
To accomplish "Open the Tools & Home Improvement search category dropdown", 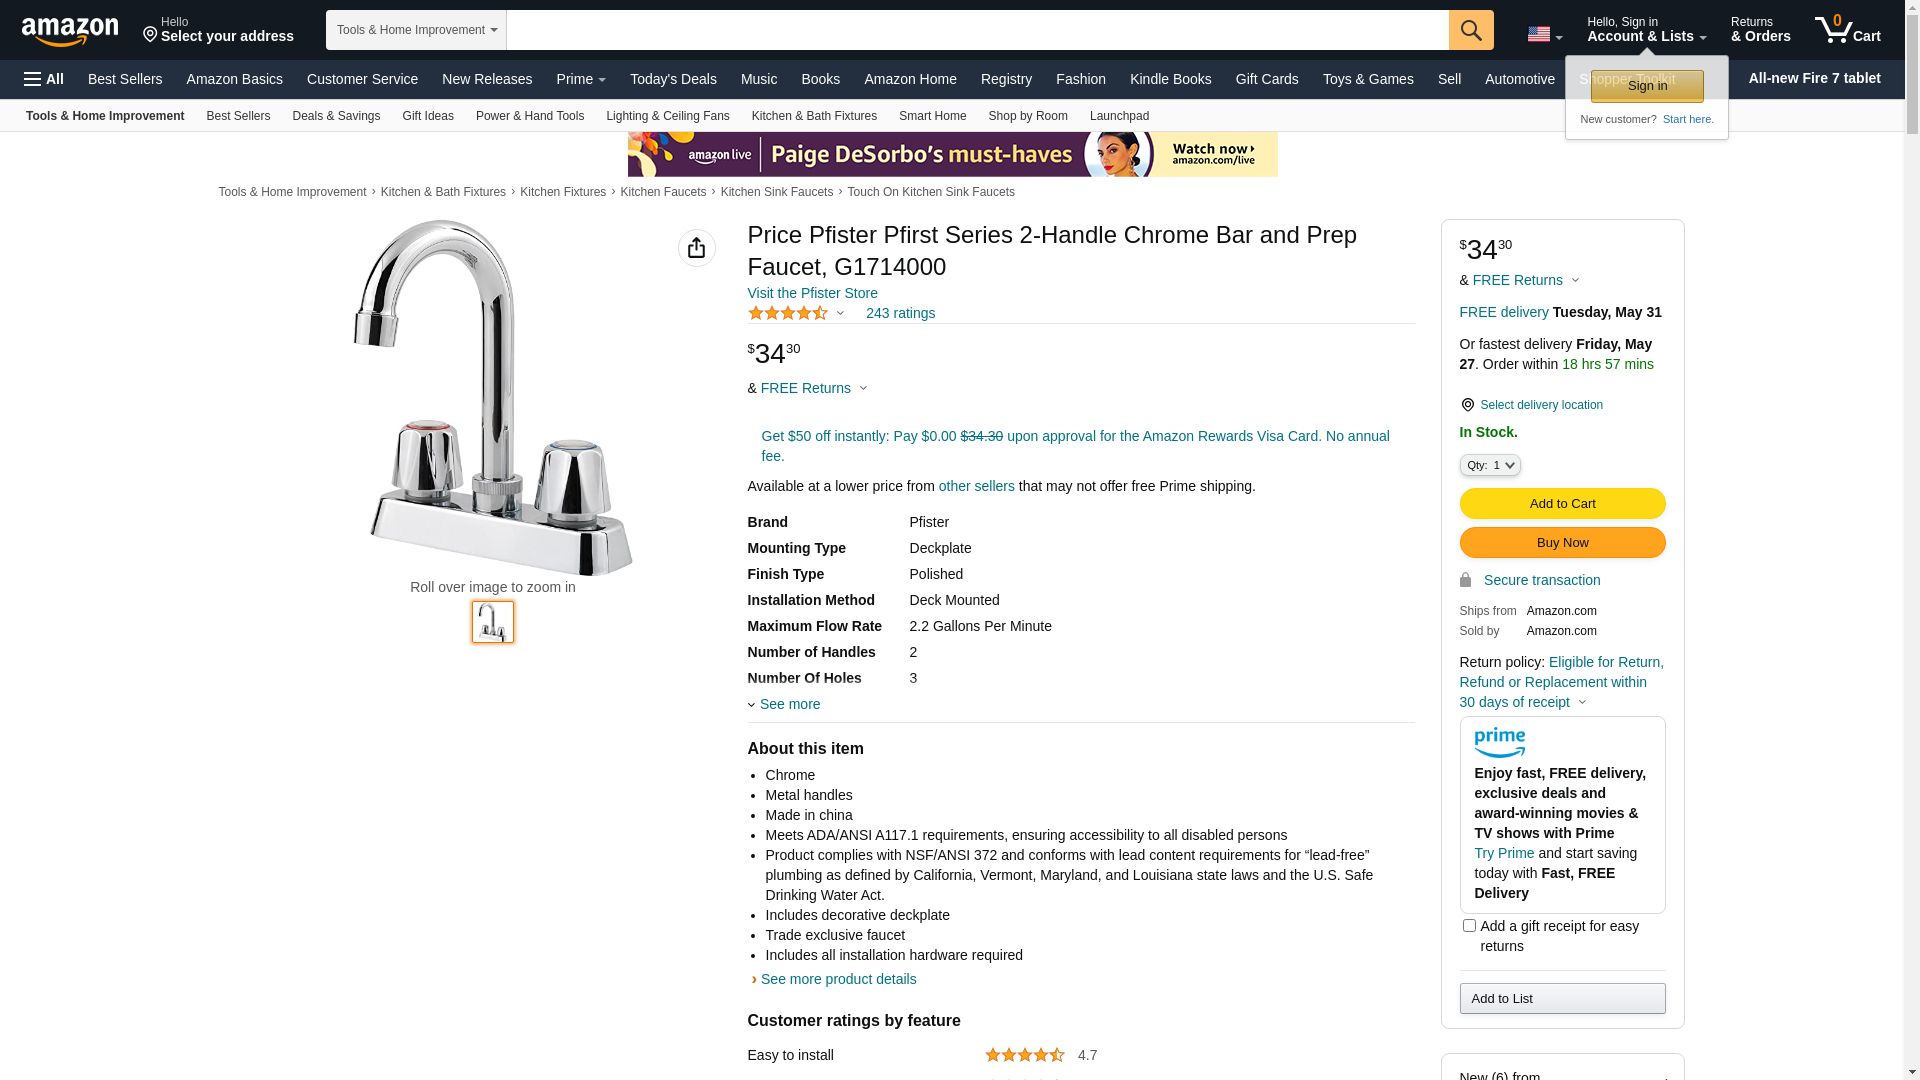I will pyautogui.click(x=416, y=30).
